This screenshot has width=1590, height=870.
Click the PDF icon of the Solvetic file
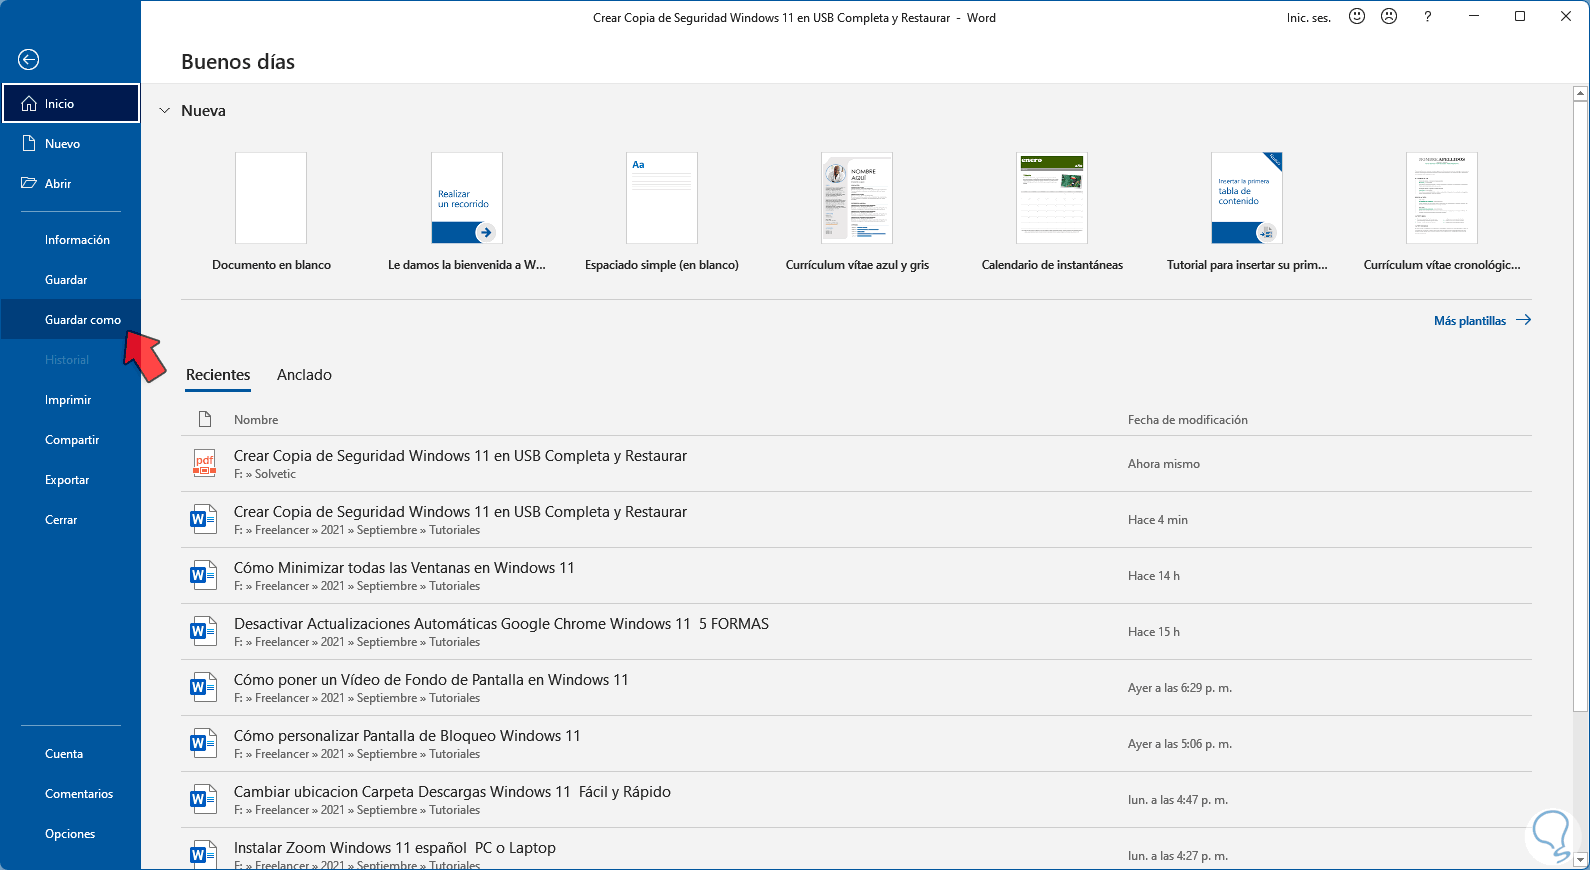point(204,463)
